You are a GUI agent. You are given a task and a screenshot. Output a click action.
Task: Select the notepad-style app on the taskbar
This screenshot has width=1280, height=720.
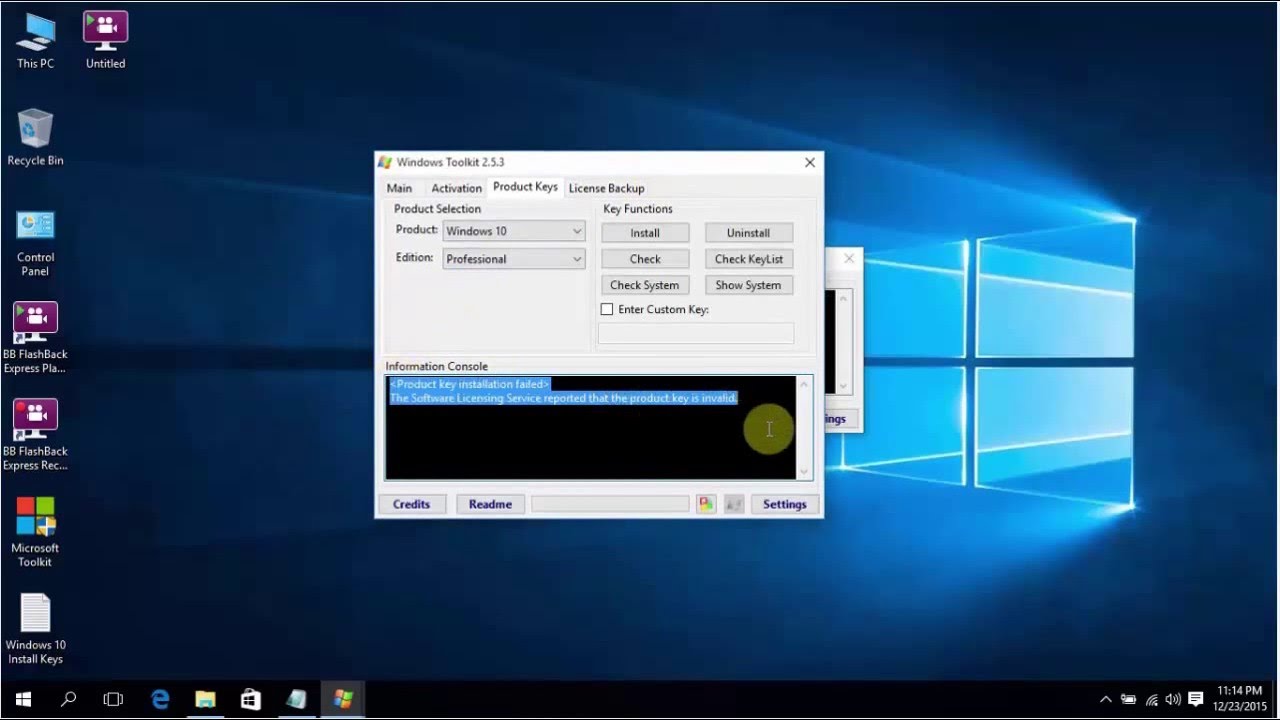tap(297, 700)
